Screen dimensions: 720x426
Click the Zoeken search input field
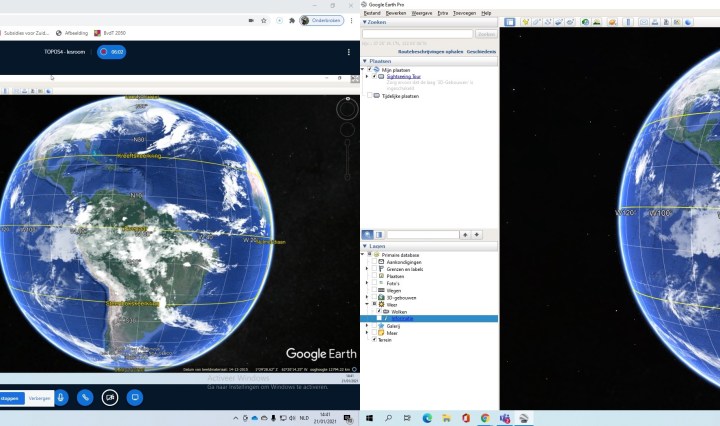418,34
